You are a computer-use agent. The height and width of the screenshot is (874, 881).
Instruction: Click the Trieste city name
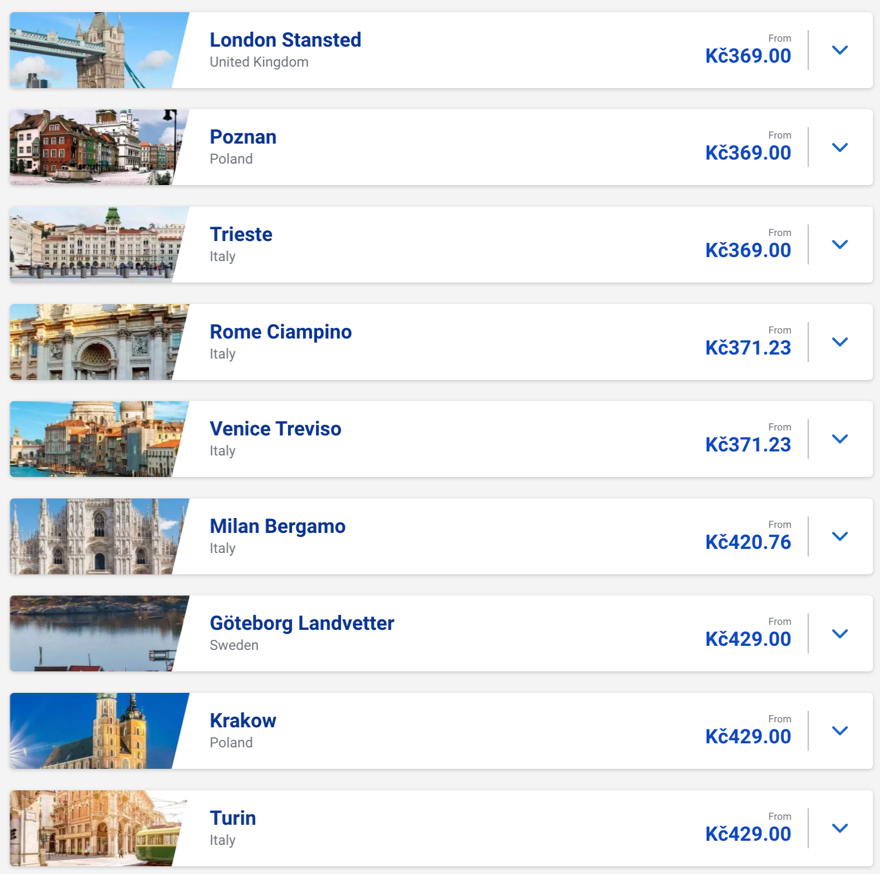click(240, 234)
